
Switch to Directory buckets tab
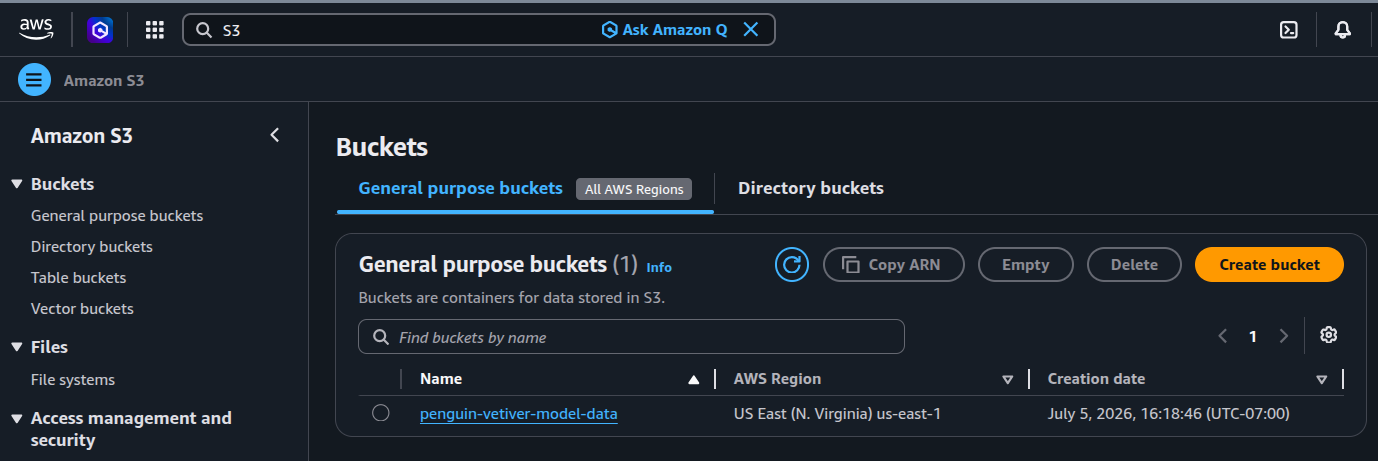(x=811, y=188)
